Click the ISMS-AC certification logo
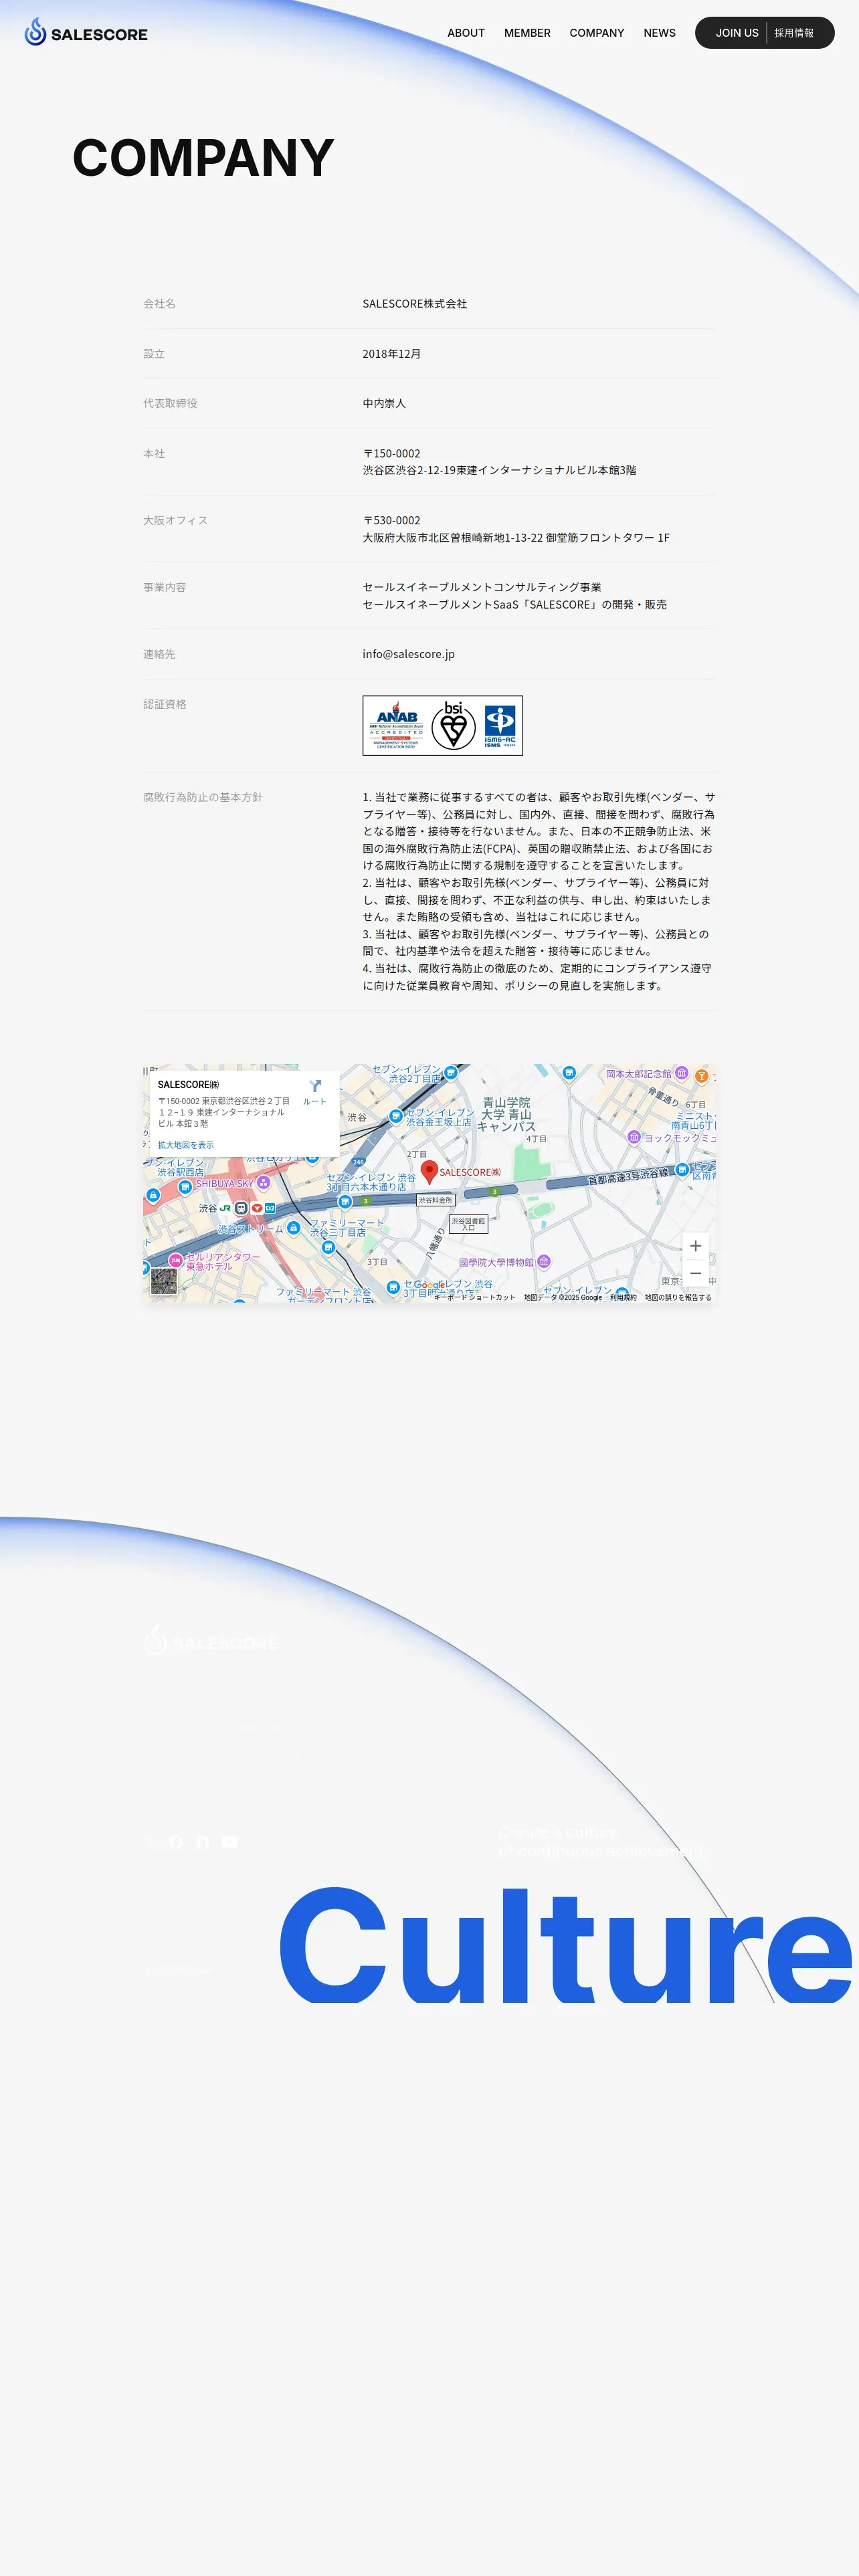 pyautogui.click(x=500, y=725)
